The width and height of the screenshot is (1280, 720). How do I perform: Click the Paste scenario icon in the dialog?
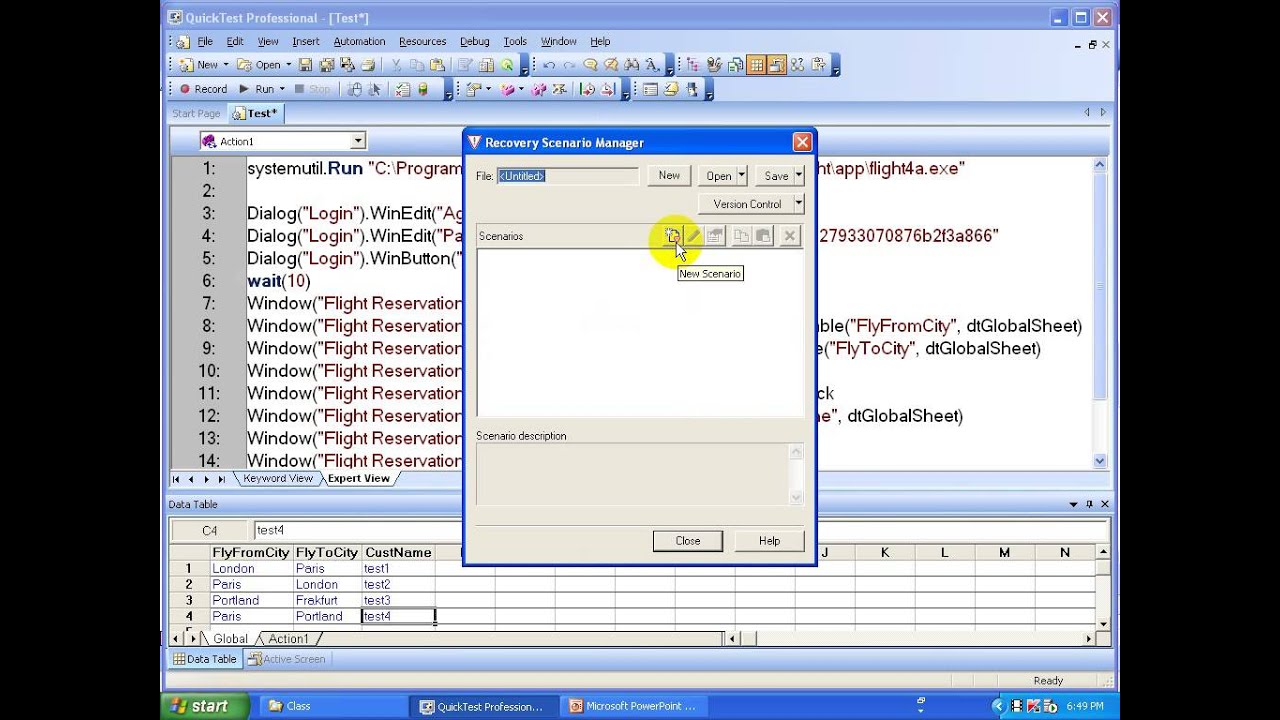tap(763, 236)
